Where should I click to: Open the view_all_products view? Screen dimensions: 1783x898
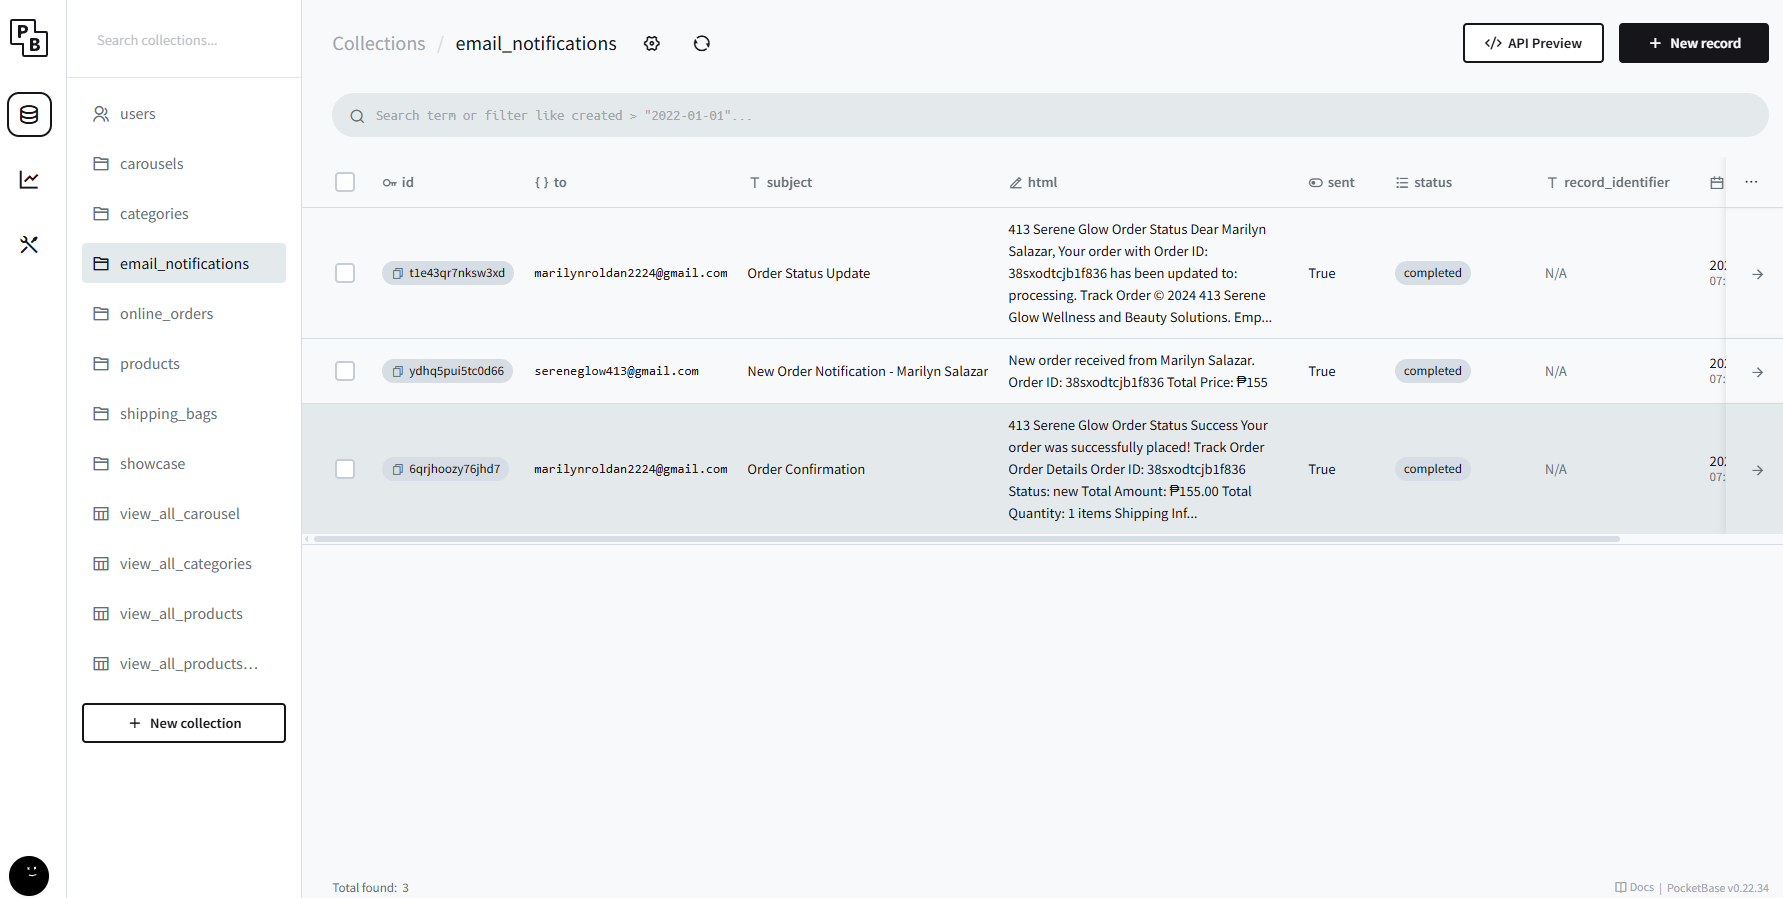(184, 614)
